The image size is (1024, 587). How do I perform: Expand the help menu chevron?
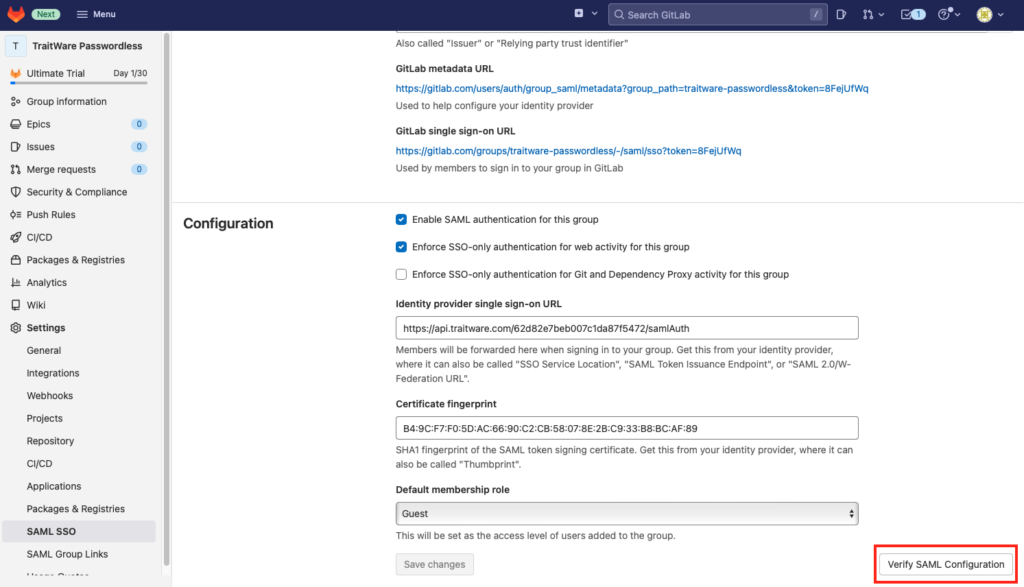[x=957, y=14]
